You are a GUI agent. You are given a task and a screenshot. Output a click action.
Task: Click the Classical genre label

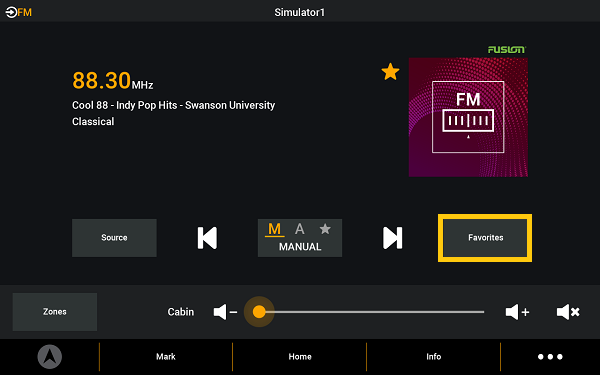tap(93, 122)
